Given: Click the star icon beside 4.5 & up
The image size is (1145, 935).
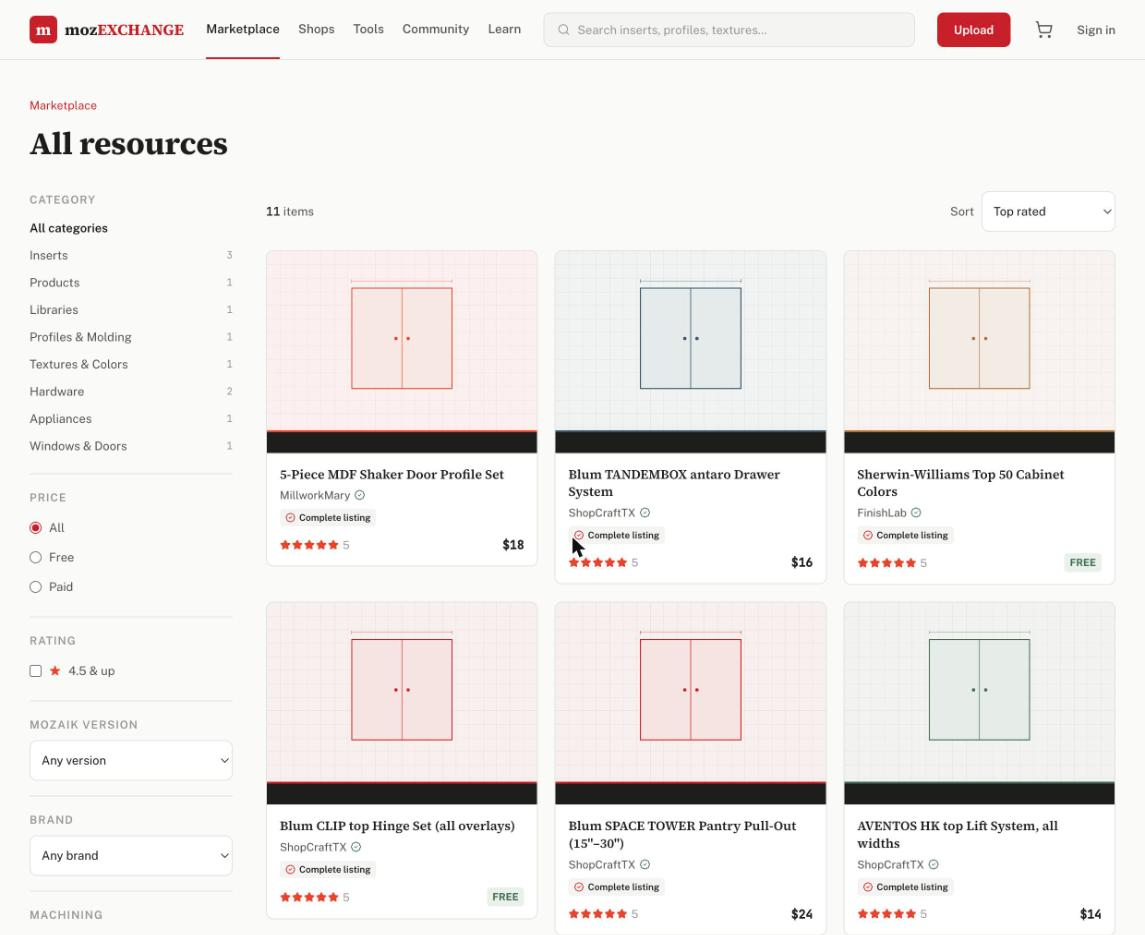Looking at the screenshot, I should click(x=55, y=671).
